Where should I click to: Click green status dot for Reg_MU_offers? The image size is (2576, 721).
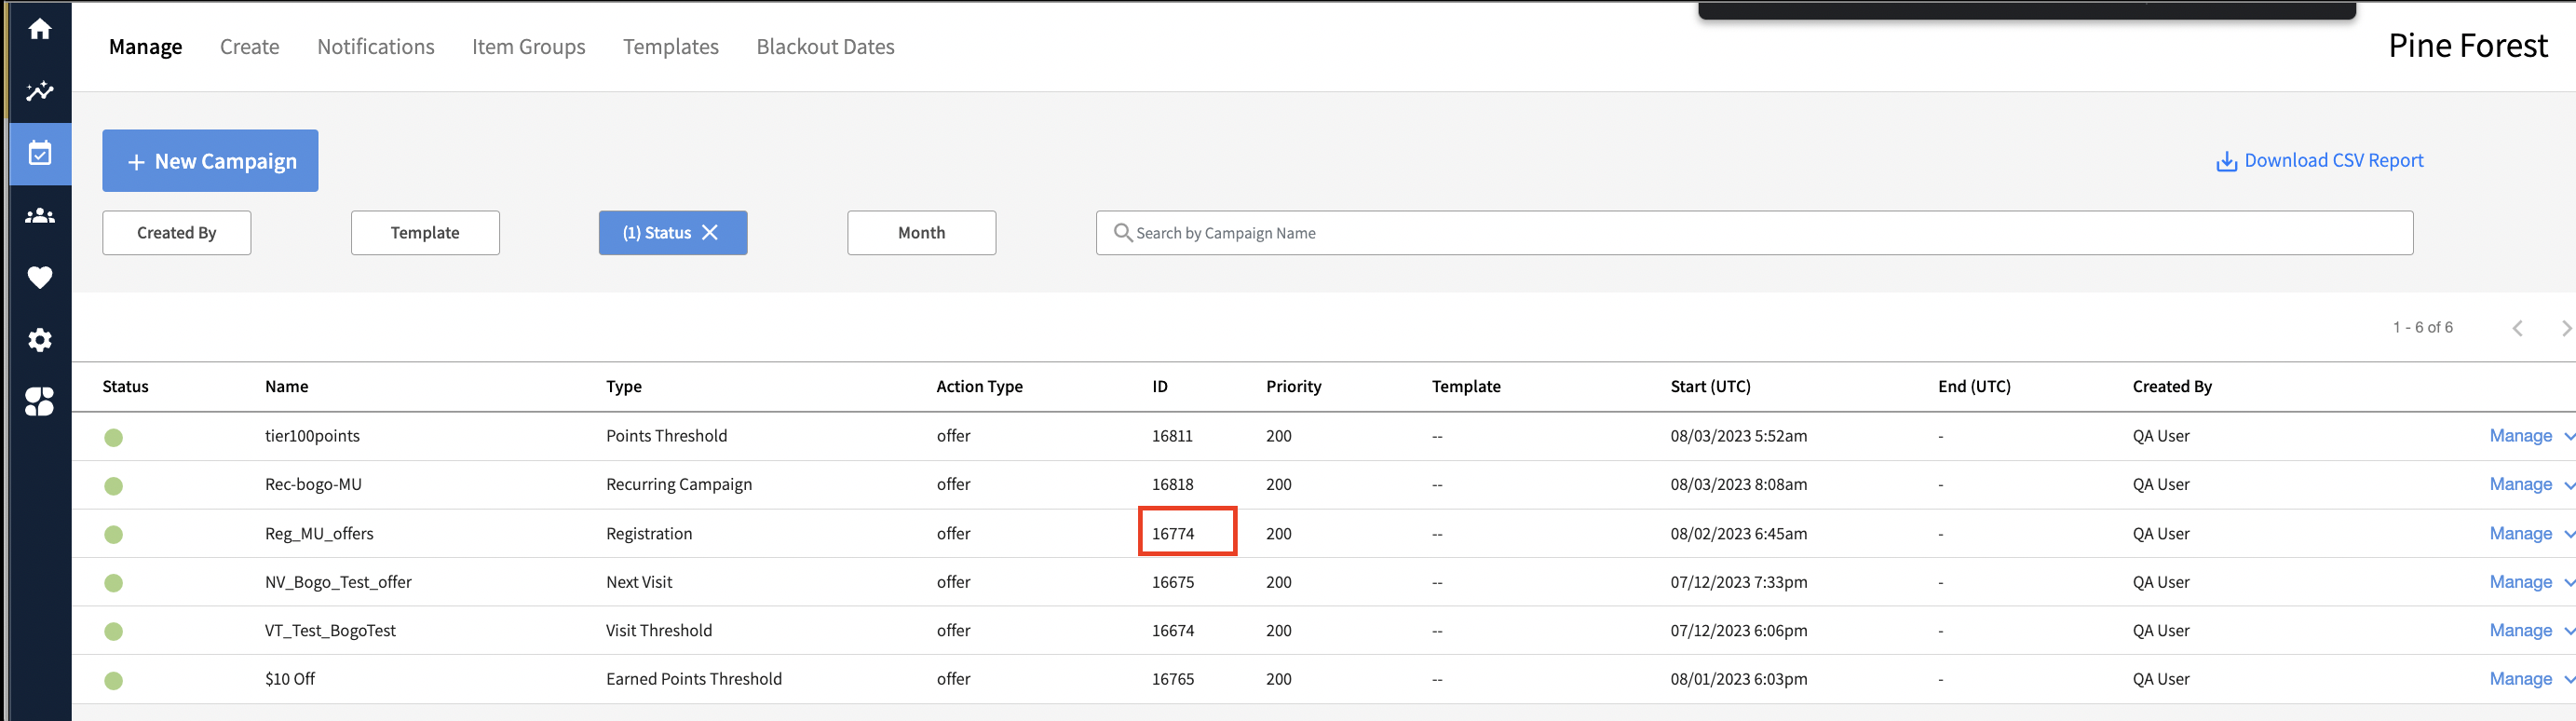[x=114, y=535]
